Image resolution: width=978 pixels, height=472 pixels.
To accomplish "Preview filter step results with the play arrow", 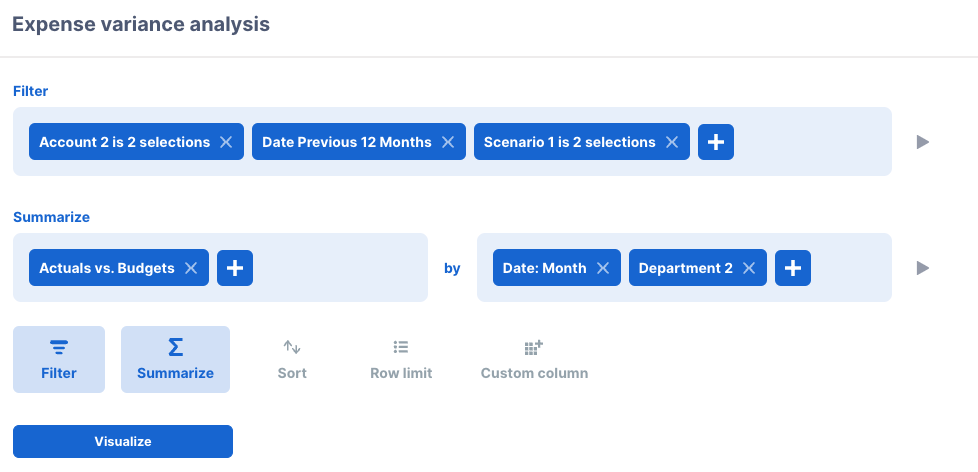I will (923, 142).
